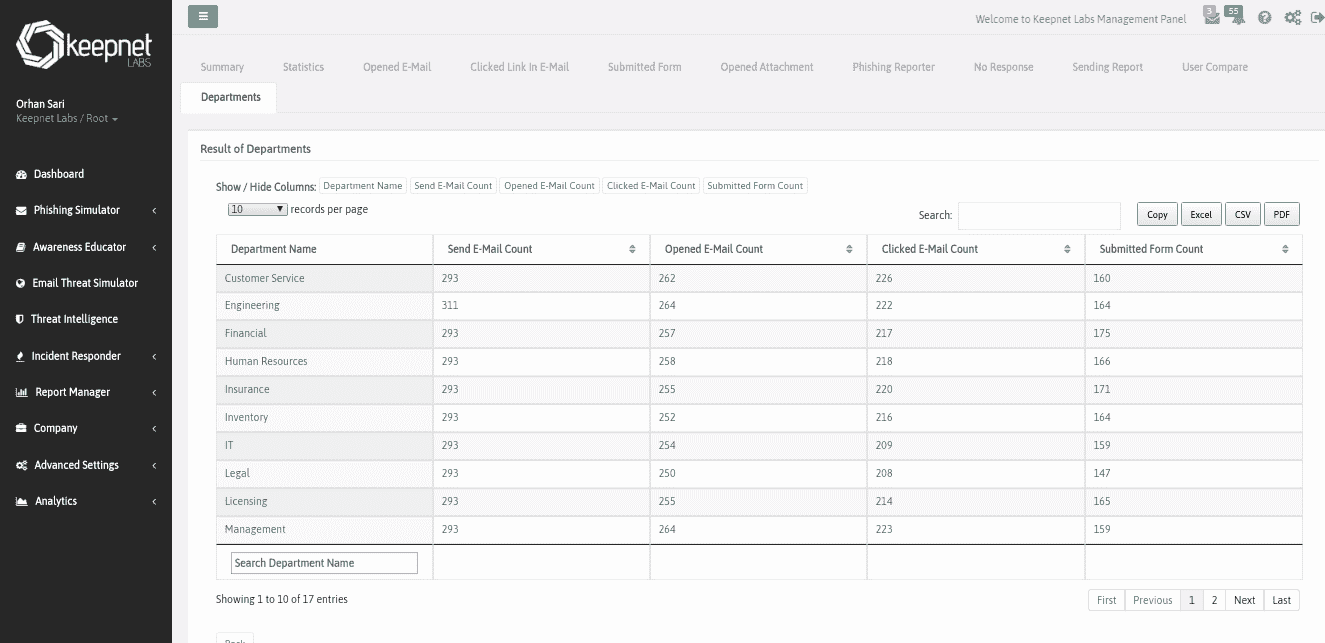
Task: Toggle Submitted Form Count column visibility
Action: coord(755,186)
